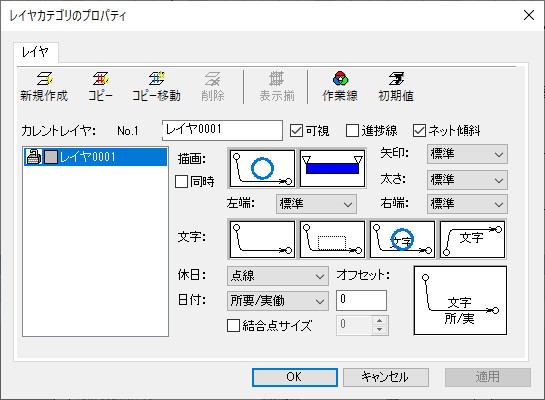545x400 pixels.
Task: Enable the 同時 checkbox
Action: coord(181,181)
